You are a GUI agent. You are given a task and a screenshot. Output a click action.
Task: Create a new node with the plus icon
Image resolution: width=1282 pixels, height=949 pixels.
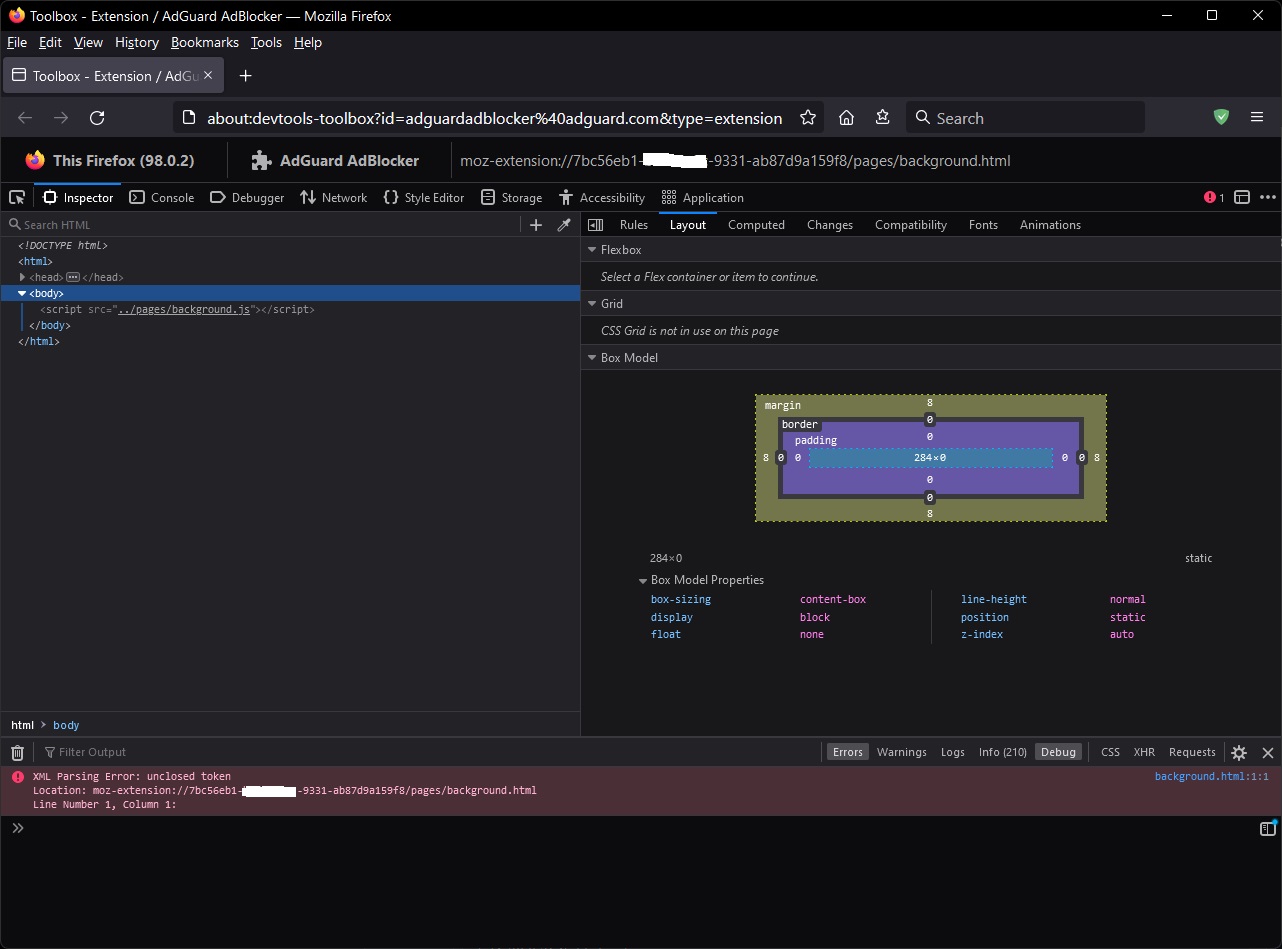536,225
